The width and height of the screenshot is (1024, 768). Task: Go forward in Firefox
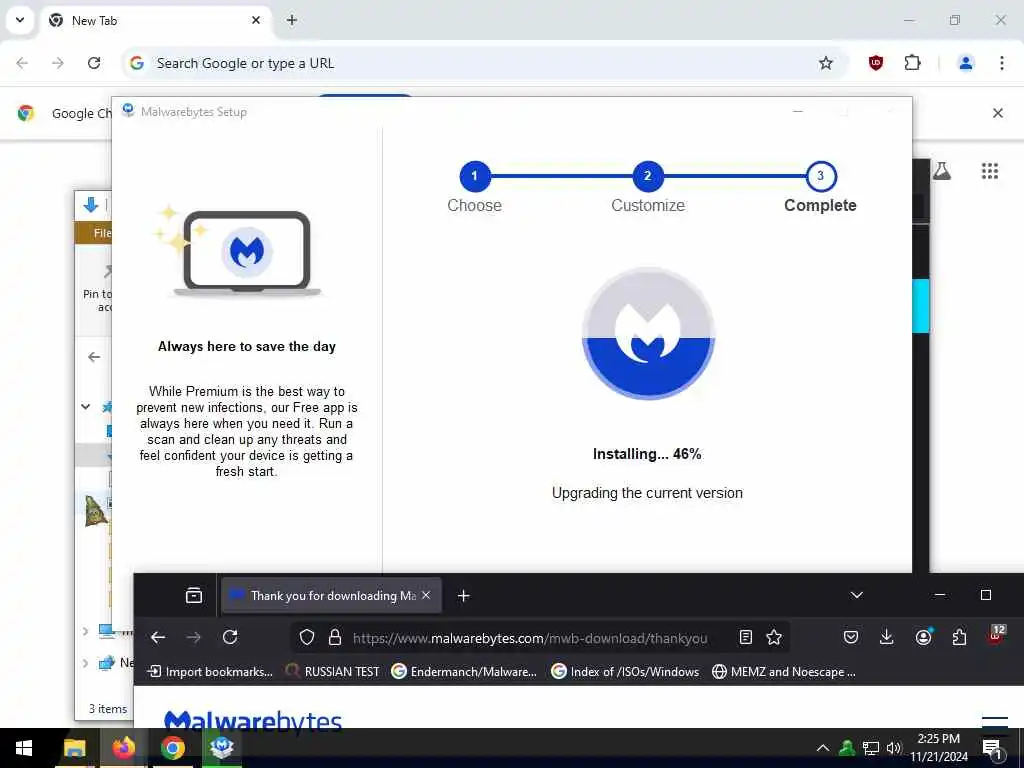click(194, 637)
